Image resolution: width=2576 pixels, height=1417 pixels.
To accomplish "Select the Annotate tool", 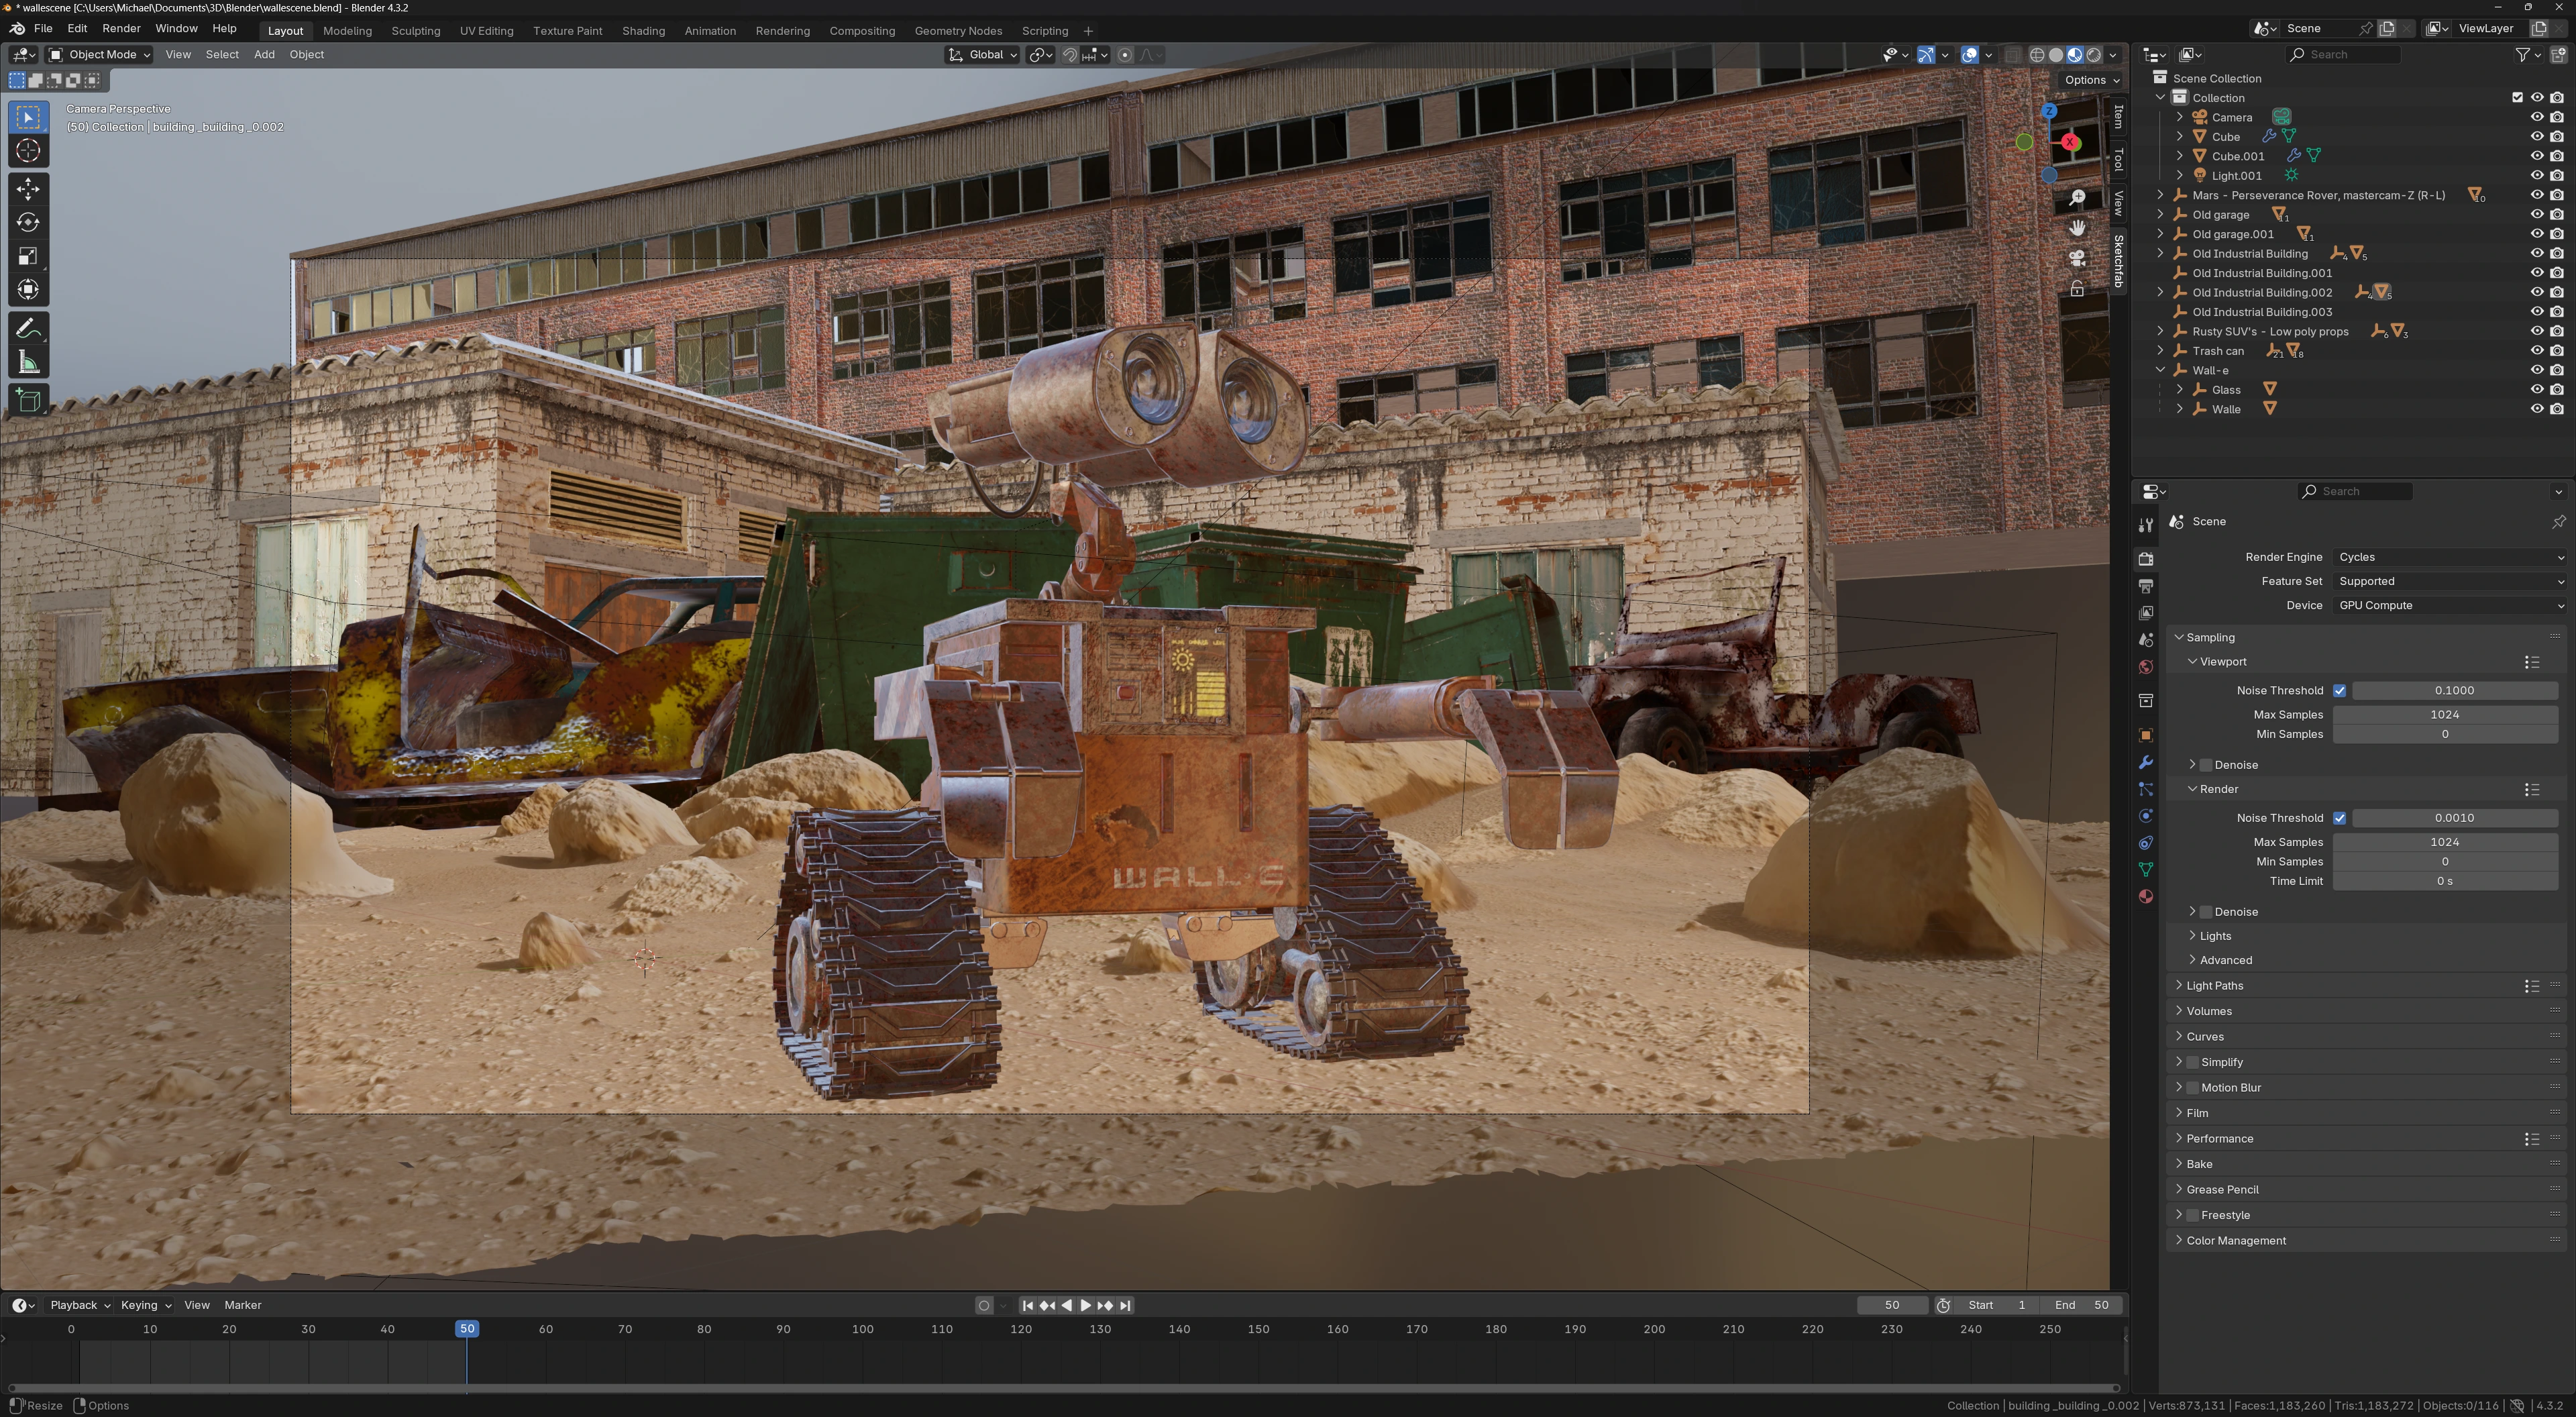I will pyautogui.click(x=28, y=329).
